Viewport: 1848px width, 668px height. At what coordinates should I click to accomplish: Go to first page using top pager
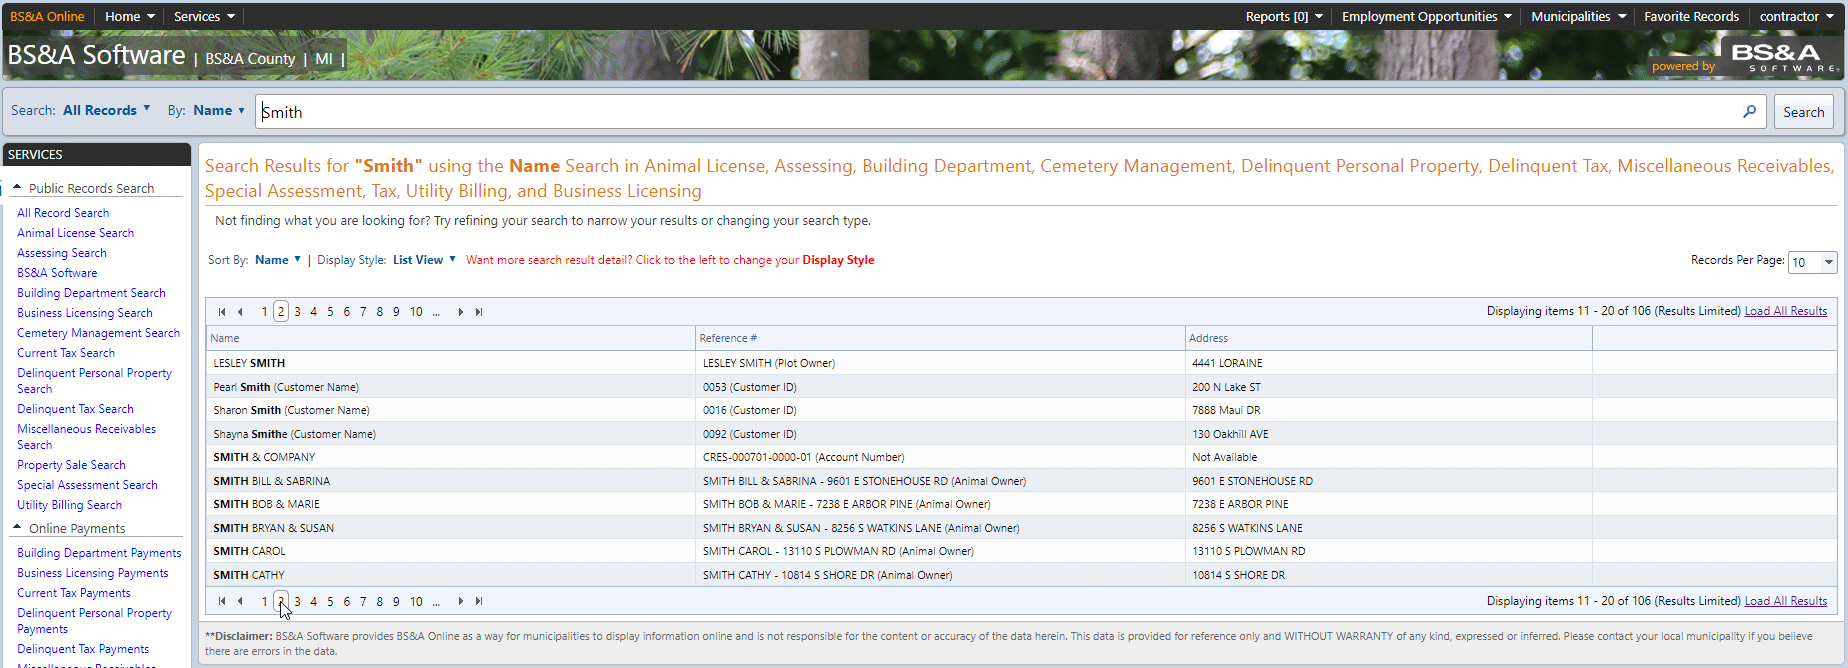222,312
